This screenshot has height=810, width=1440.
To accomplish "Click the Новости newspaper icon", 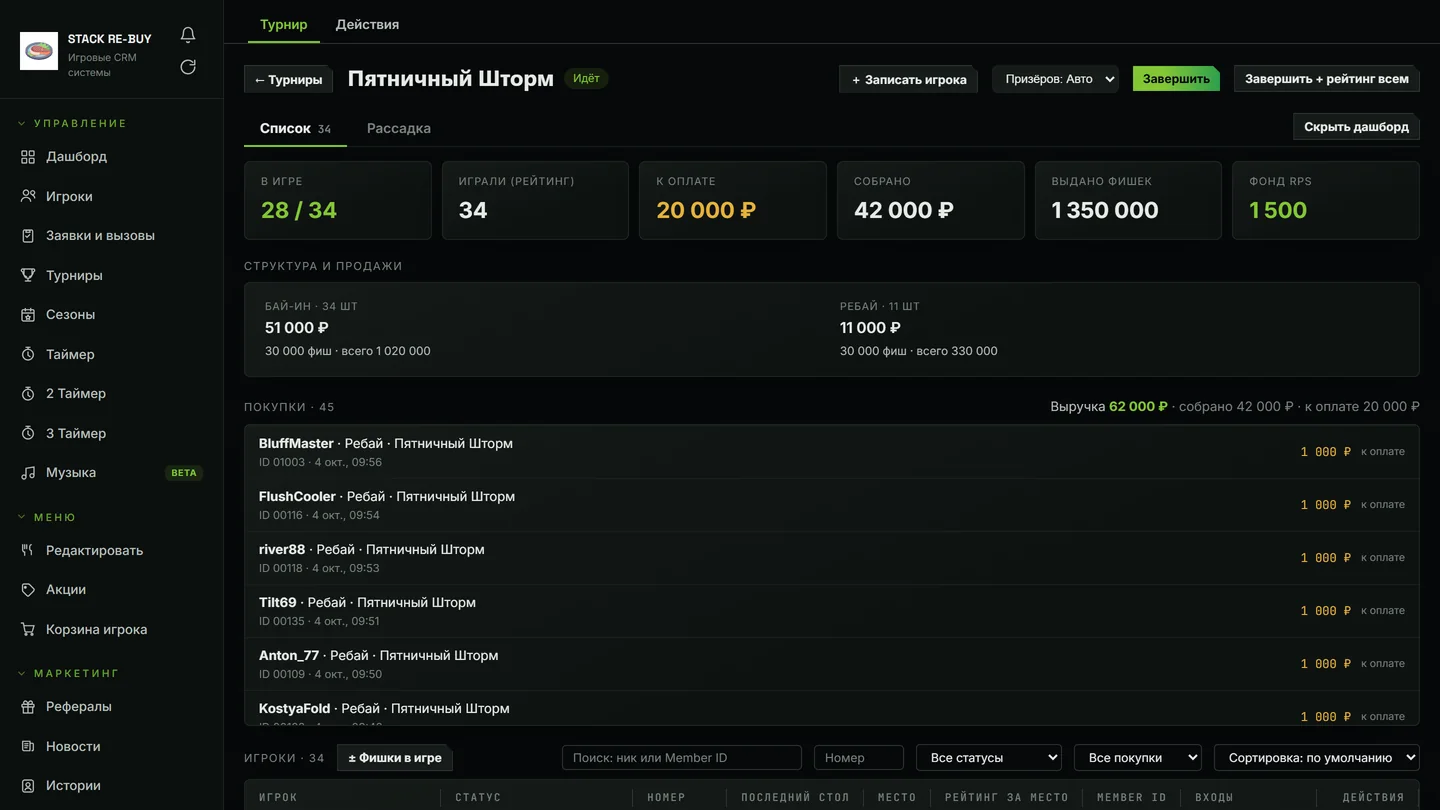I will [28, 746].
